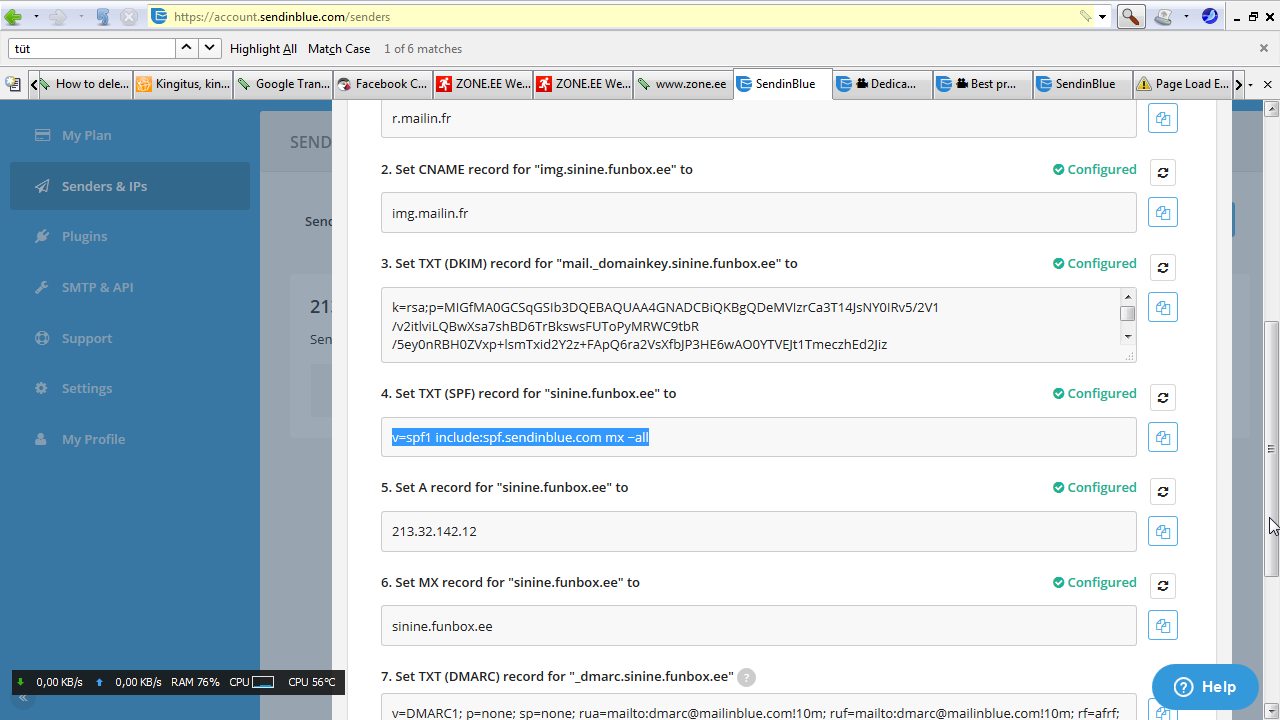Open the Help chat button
Image resolution: width=1280 pixels, height=720 pixels.
(x=1205, y=687)
